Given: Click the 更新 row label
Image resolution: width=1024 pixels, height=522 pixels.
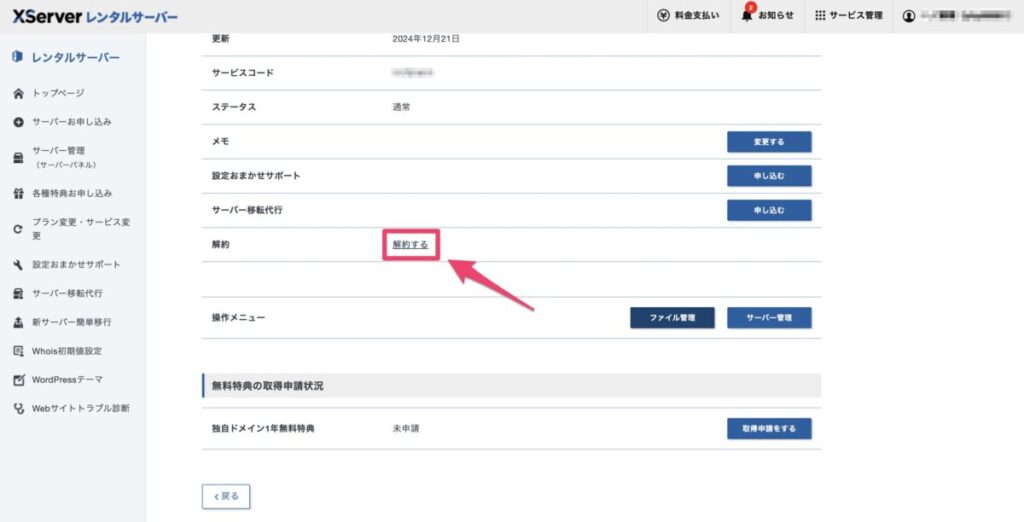Looking at the screenshot, I should (221, 39).
